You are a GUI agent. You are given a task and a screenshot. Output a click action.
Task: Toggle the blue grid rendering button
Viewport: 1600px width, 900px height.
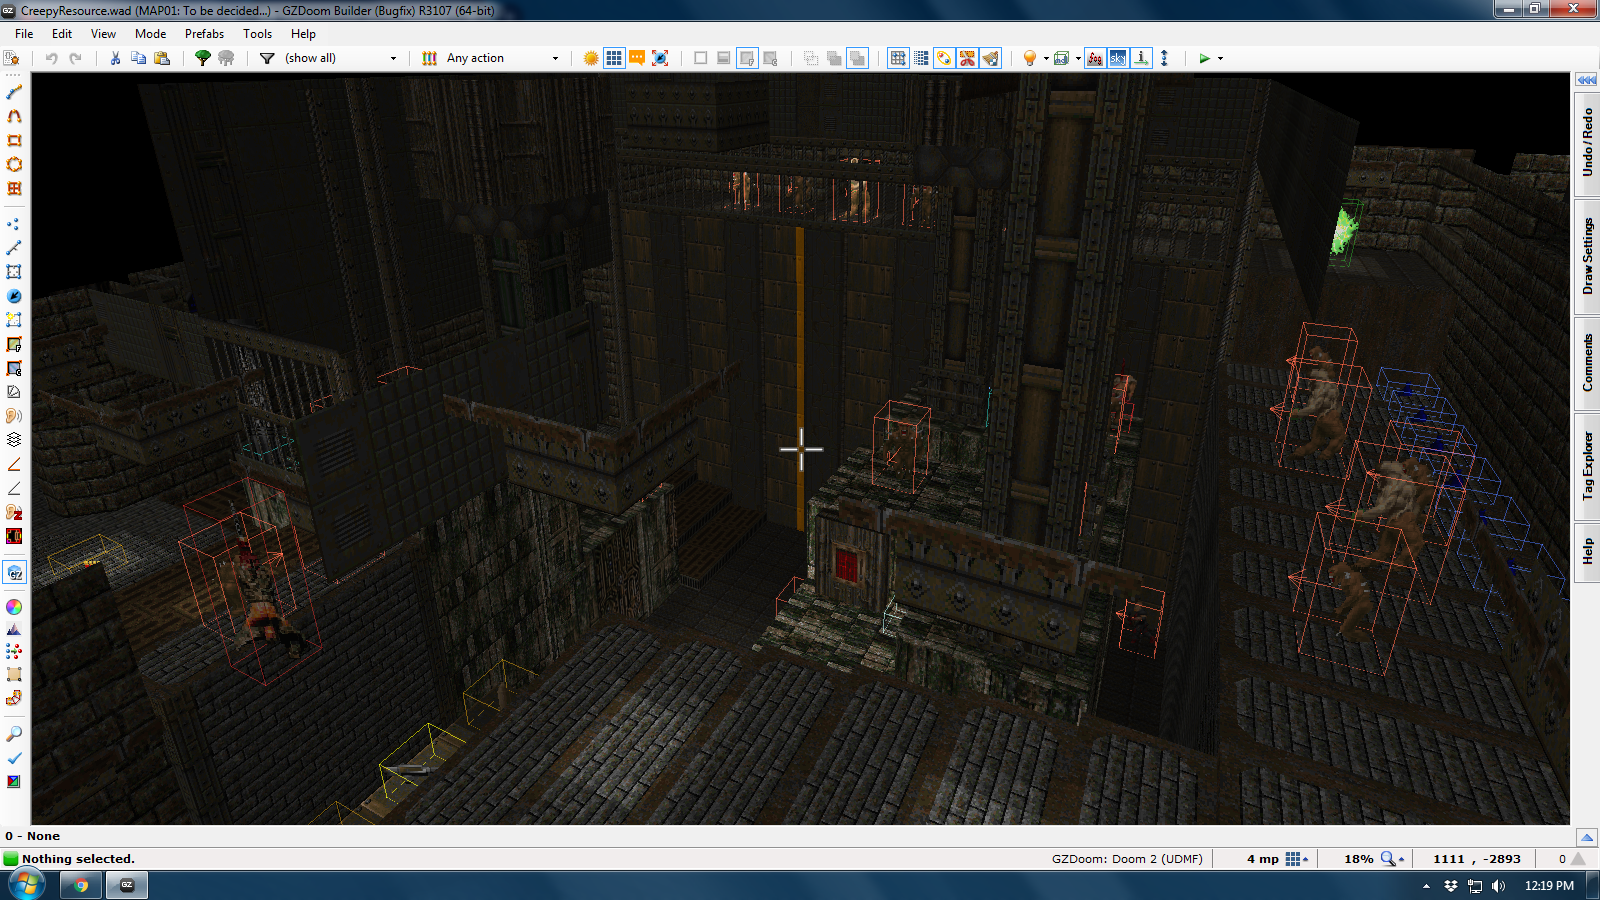click(x=614, y=58)
